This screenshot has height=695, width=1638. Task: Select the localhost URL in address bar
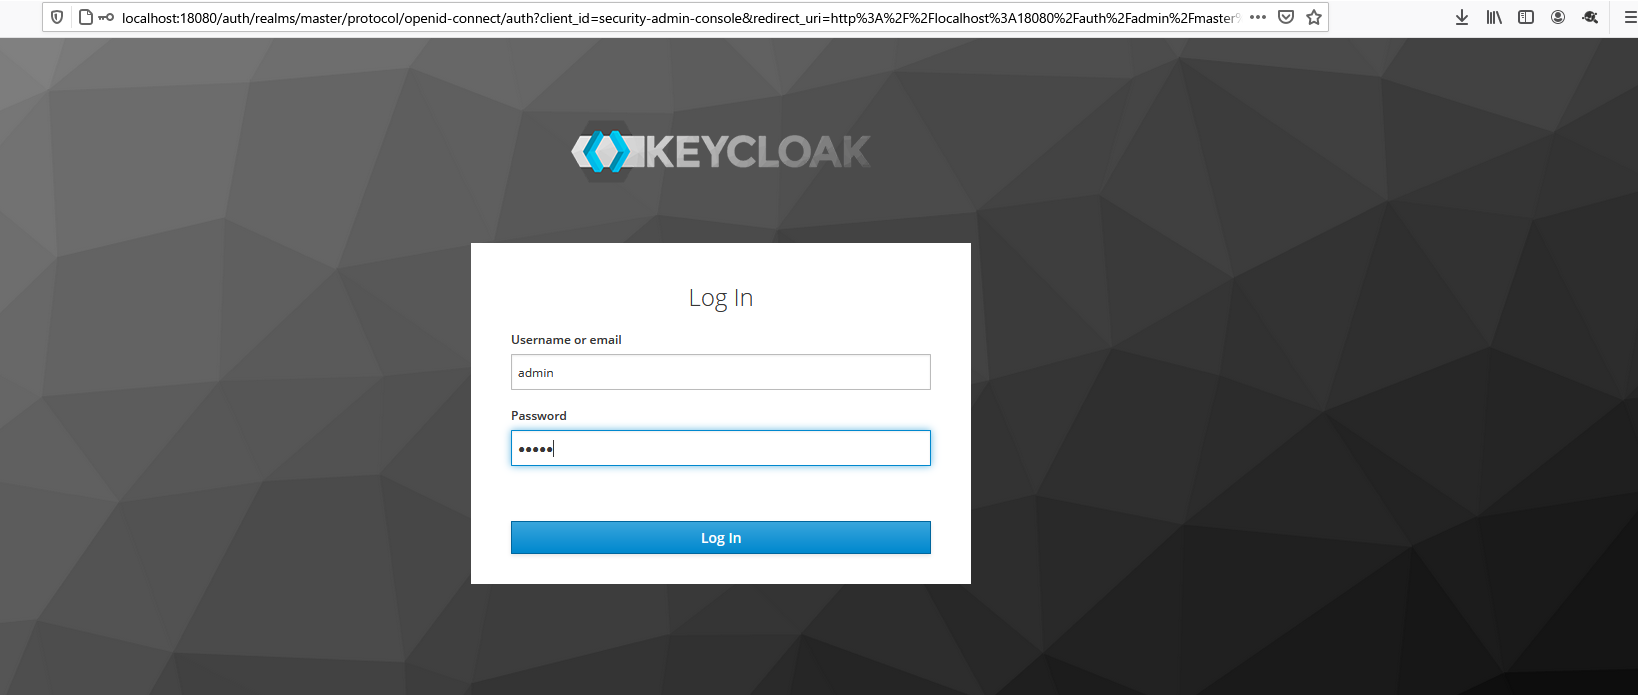point(680,17)
